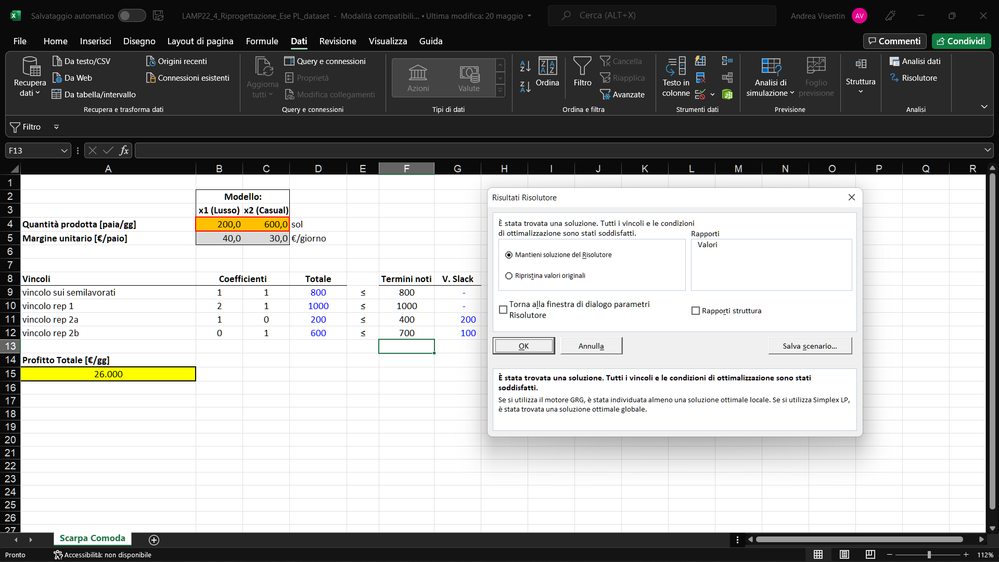
Task: Open Query e connessioni pane
Action: click(324, 61)
